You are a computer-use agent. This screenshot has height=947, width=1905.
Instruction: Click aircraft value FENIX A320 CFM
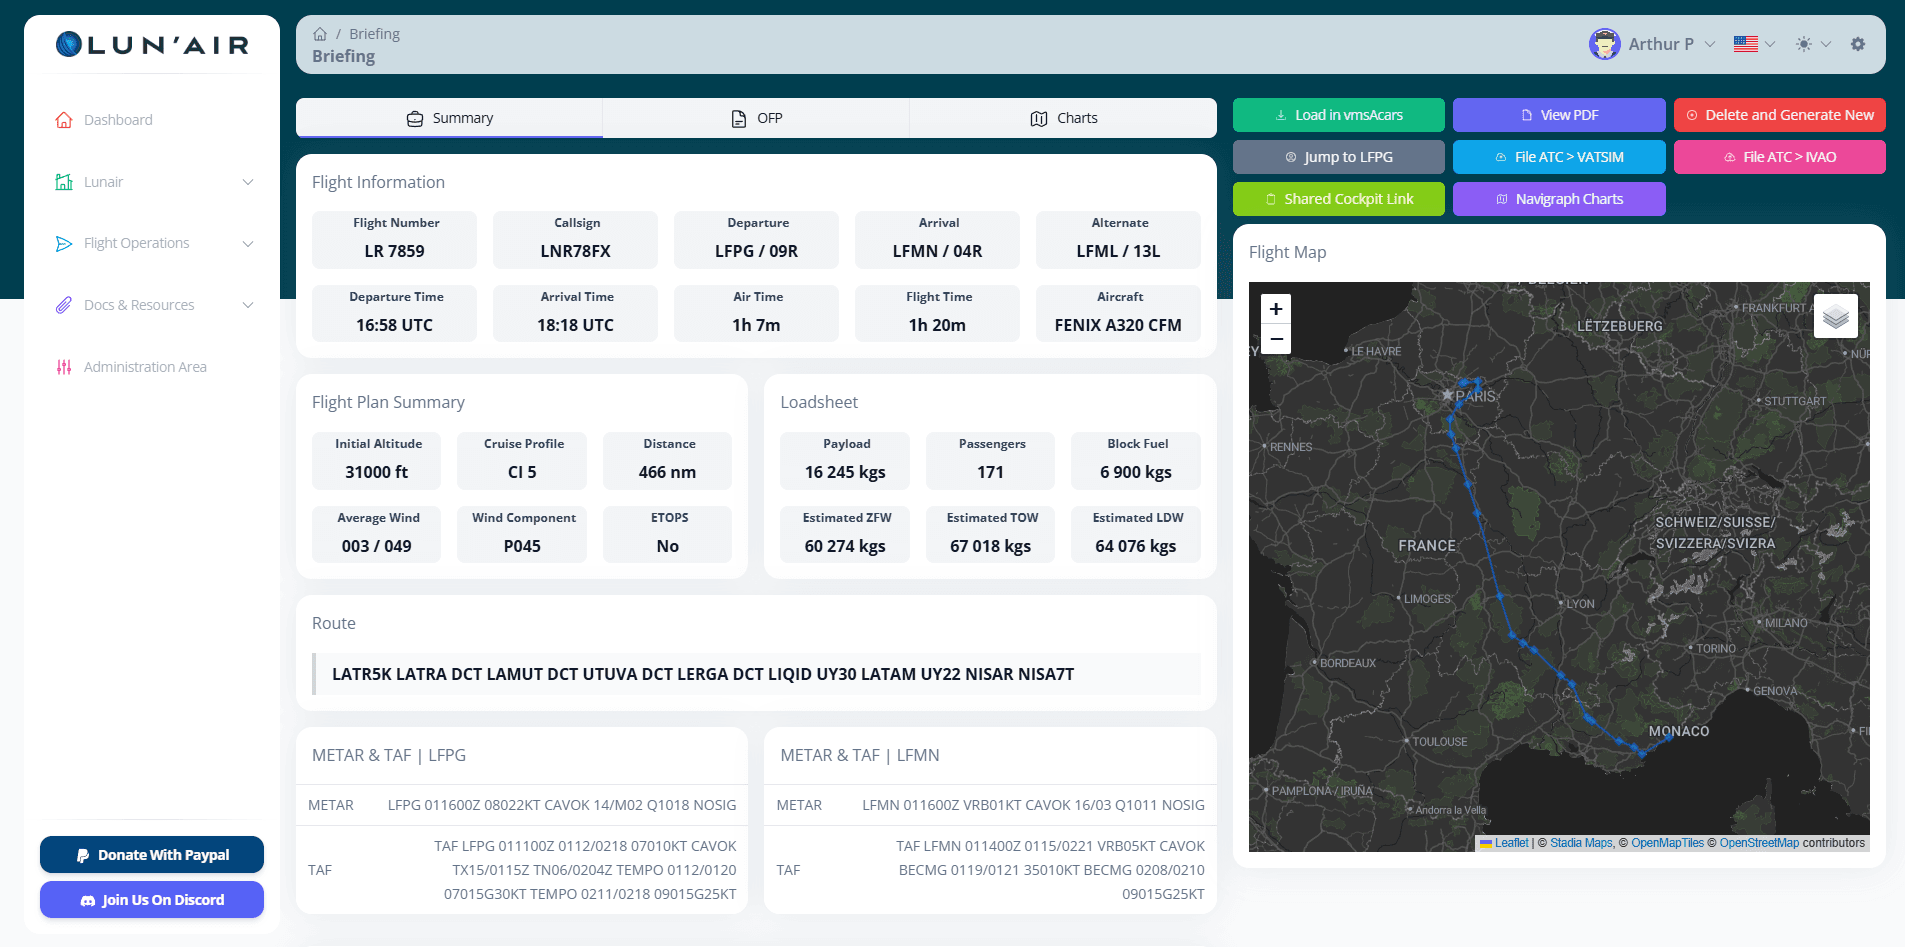[1118, 325]
